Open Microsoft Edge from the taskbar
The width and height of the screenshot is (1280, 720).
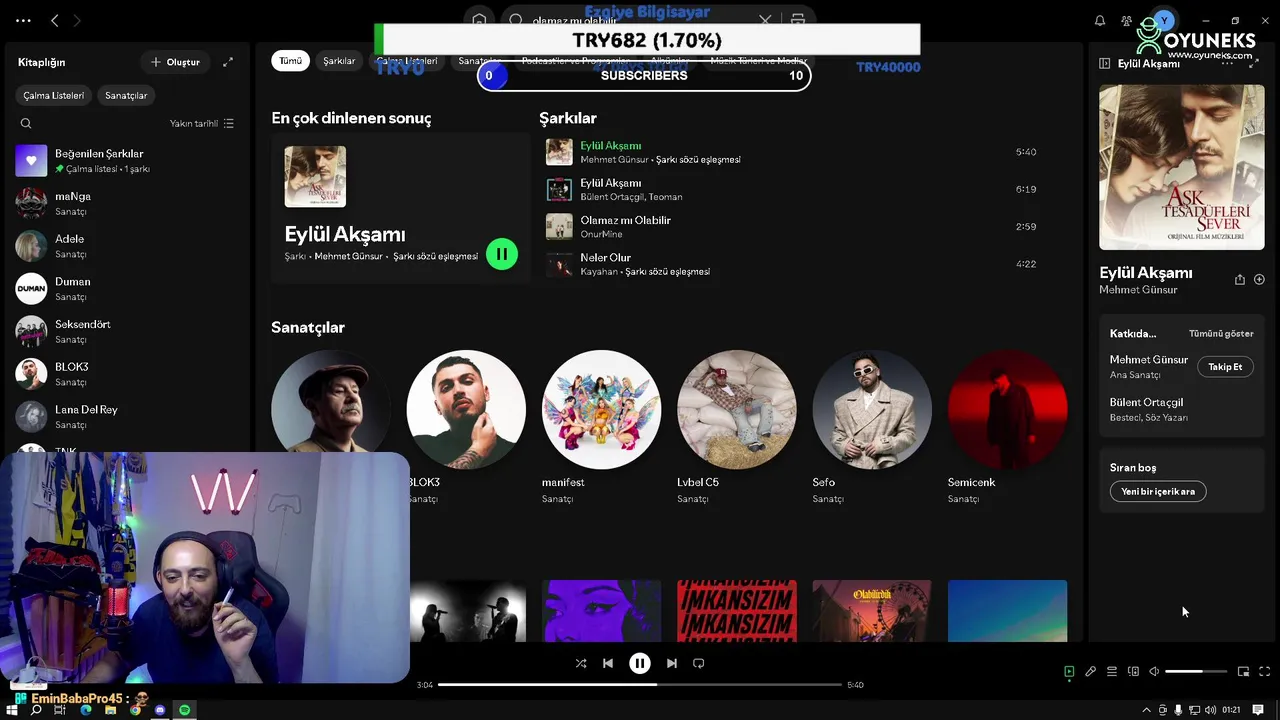coord(86,710)
